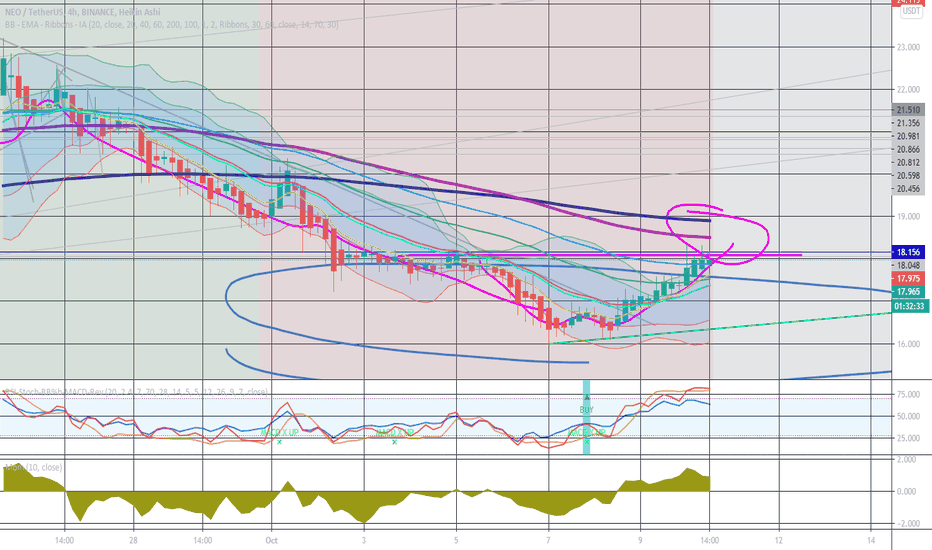The height and width of the screenshot is (550, 932).
Task: Click the 20.598 price level label
Action: 908,175
